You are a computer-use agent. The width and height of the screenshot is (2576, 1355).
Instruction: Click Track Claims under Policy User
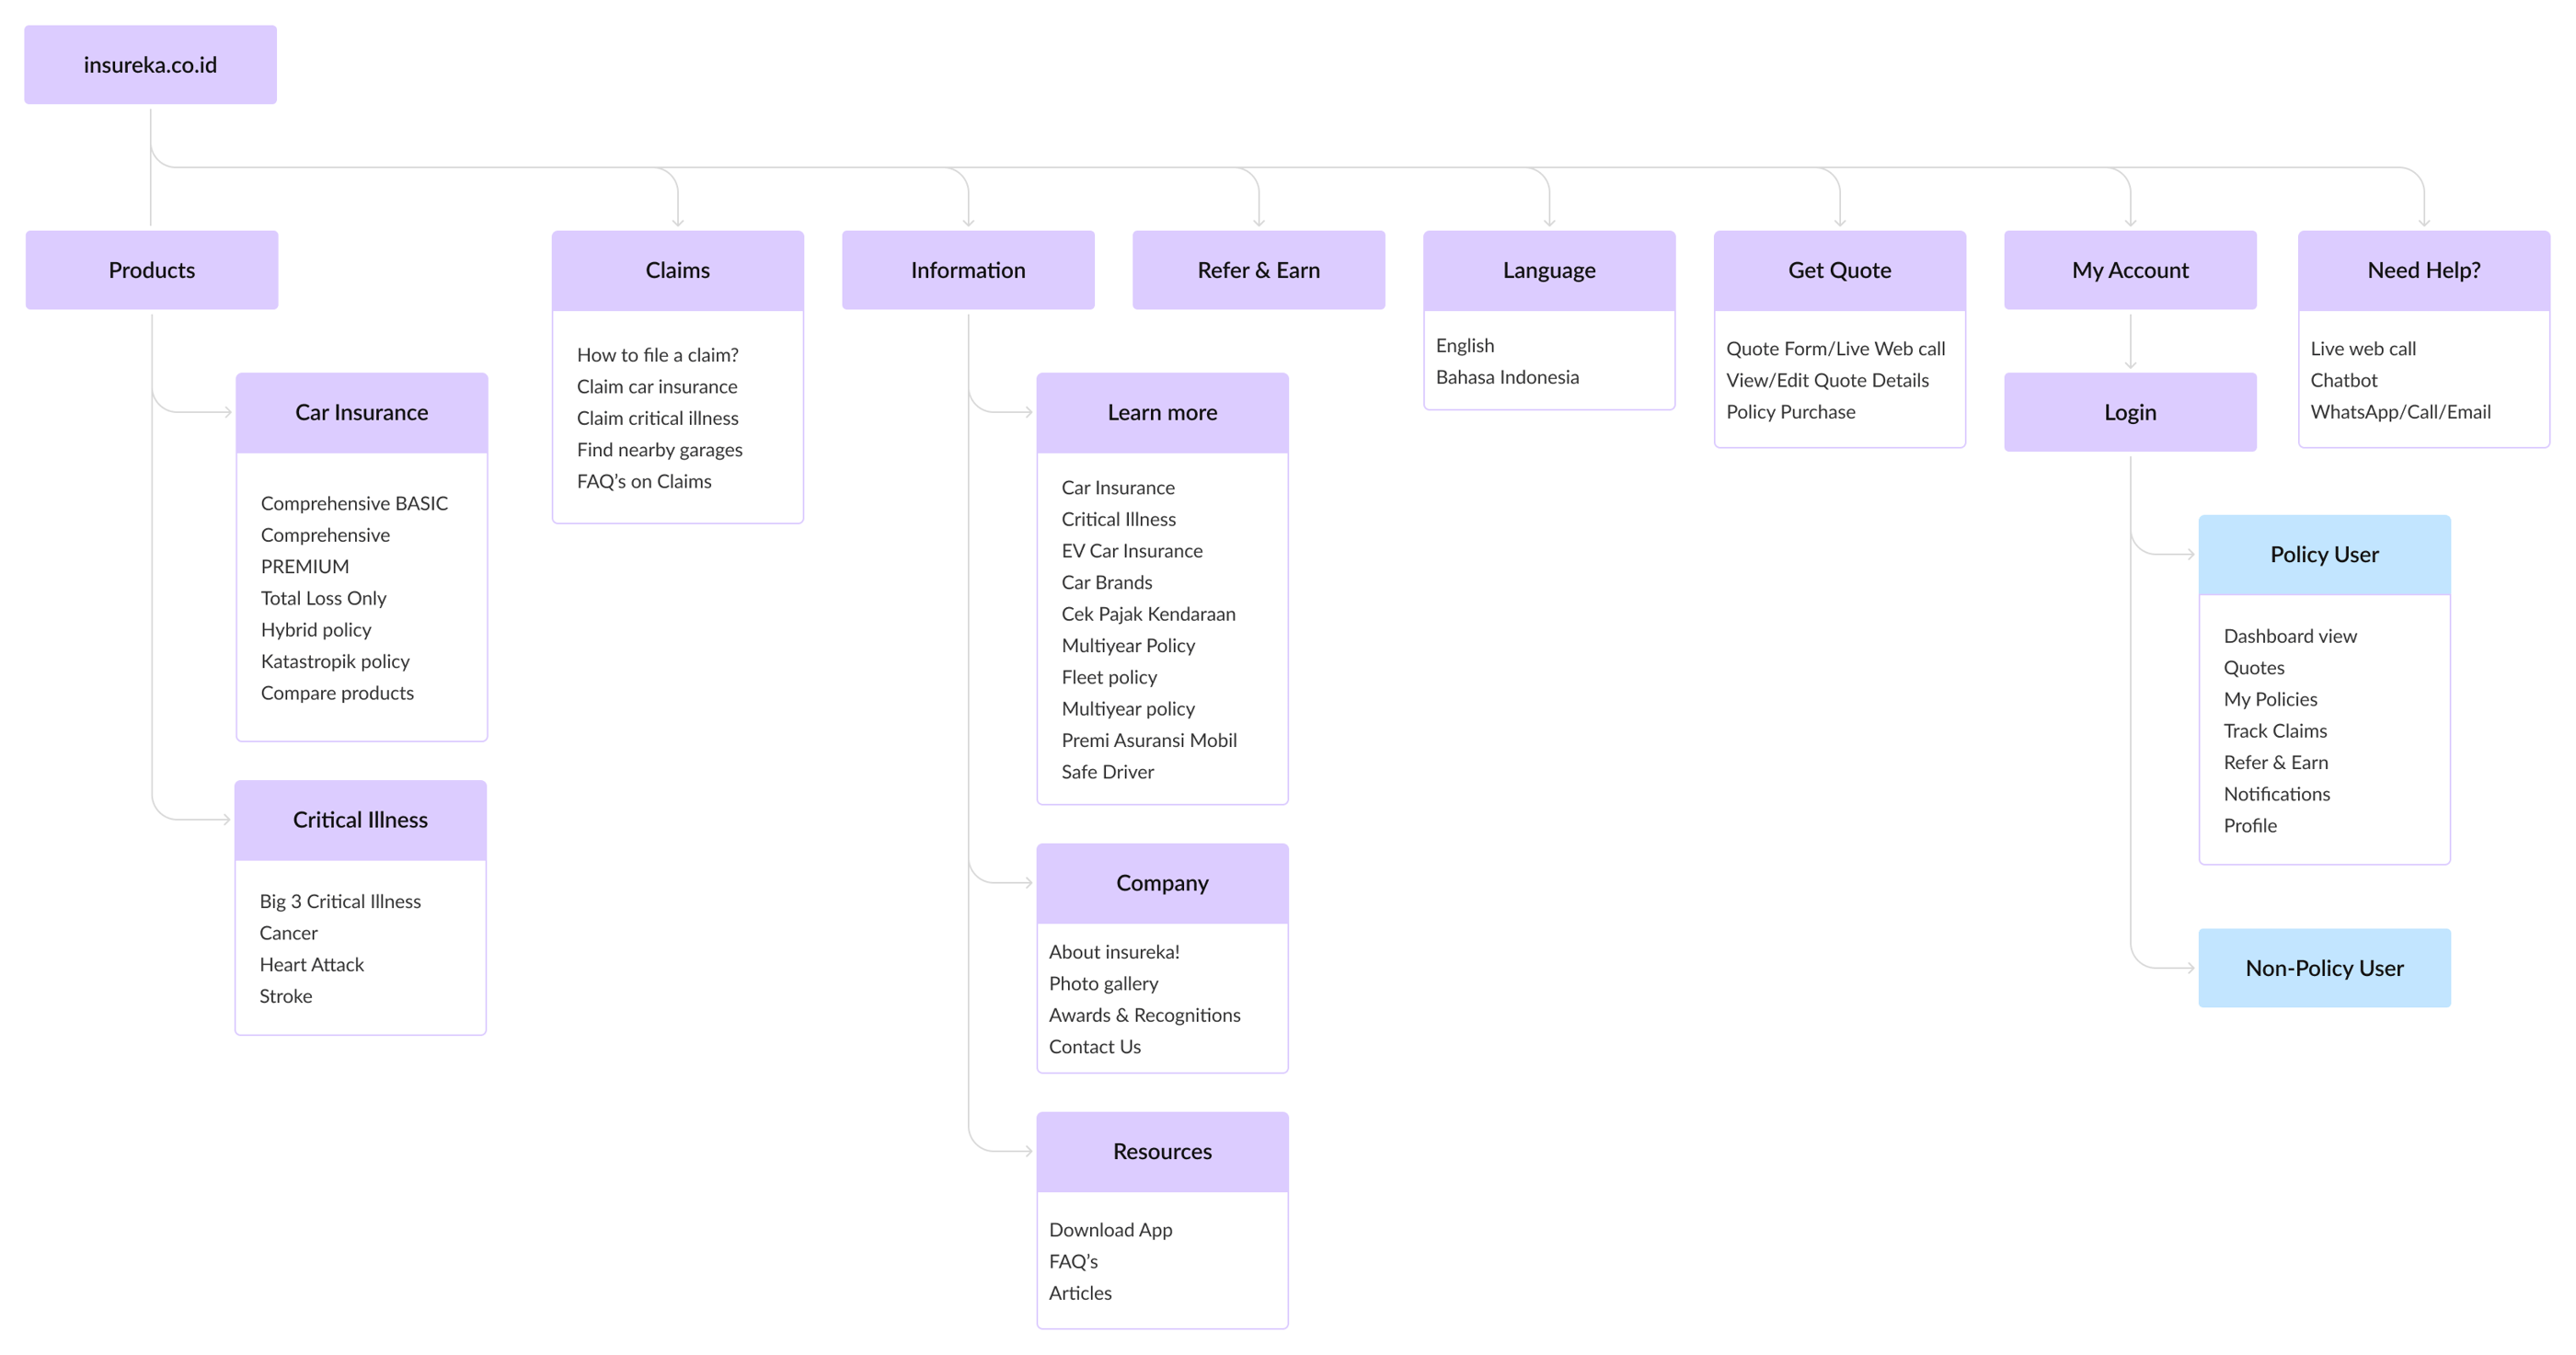click(x=2275, y=731)
